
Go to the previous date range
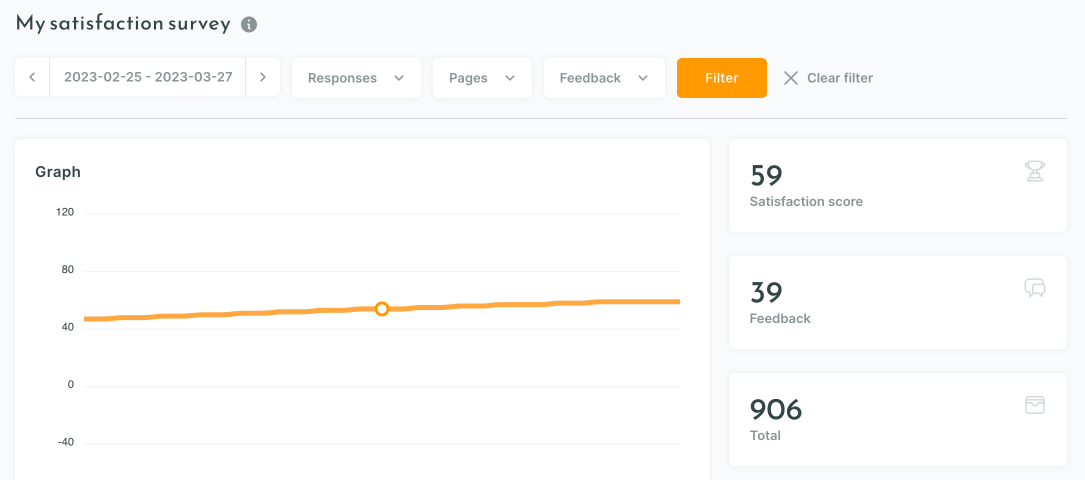(x=33, y=77)
